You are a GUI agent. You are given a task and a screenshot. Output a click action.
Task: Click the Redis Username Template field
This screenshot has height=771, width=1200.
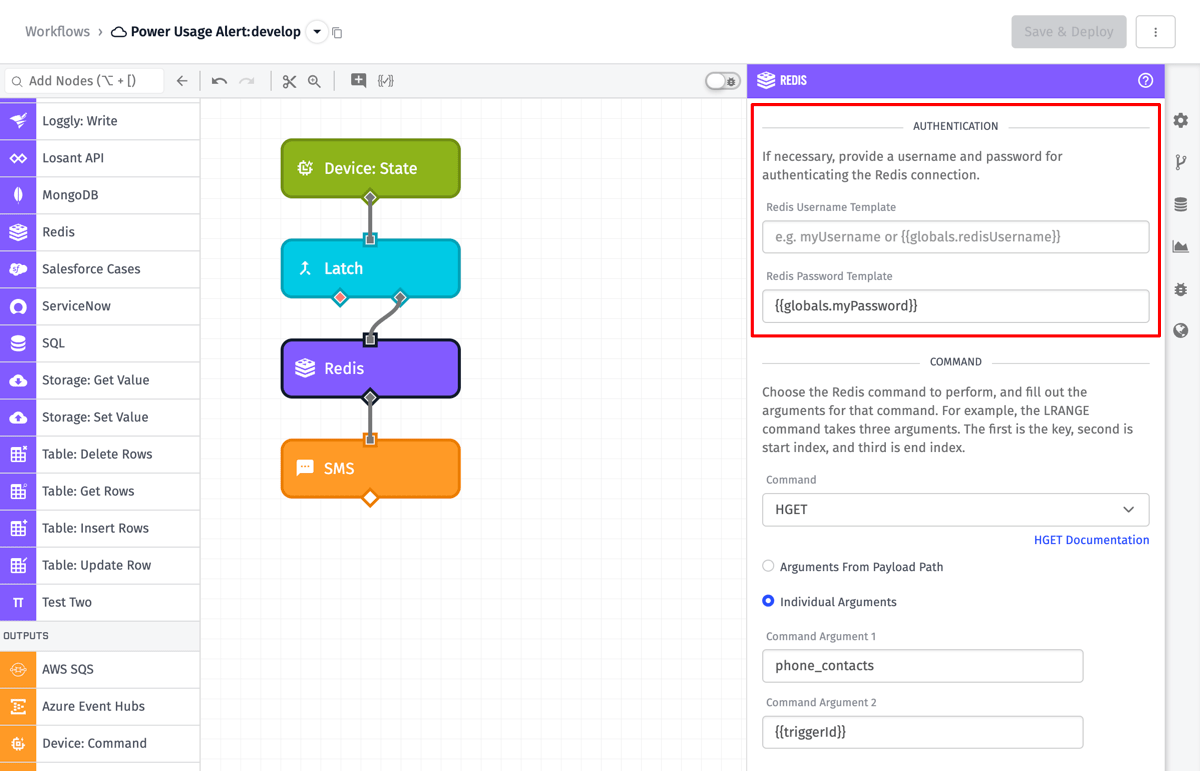(x=956, y=237)
